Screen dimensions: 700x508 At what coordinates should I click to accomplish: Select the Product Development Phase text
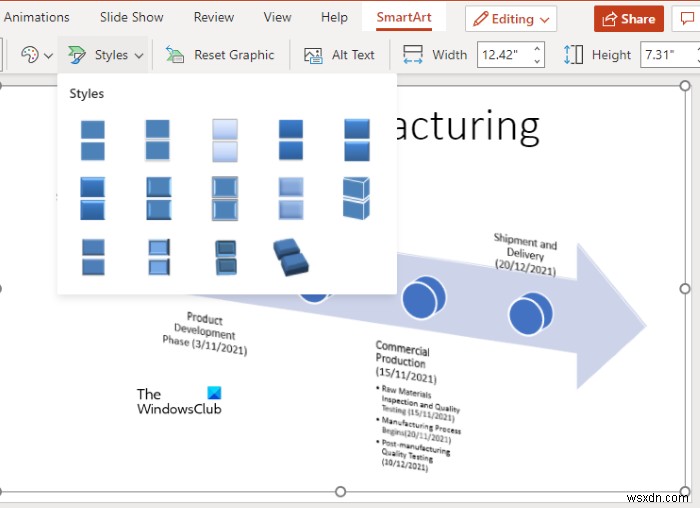point(204,334)
